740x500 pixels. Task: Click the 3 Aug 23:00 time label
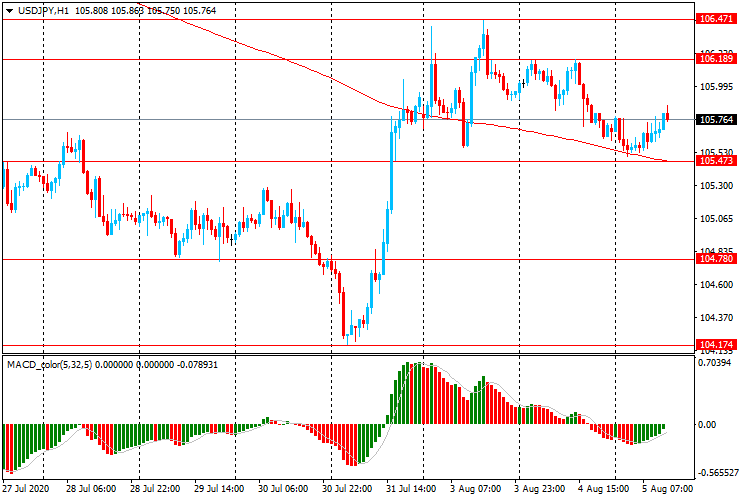pos(539,489)
